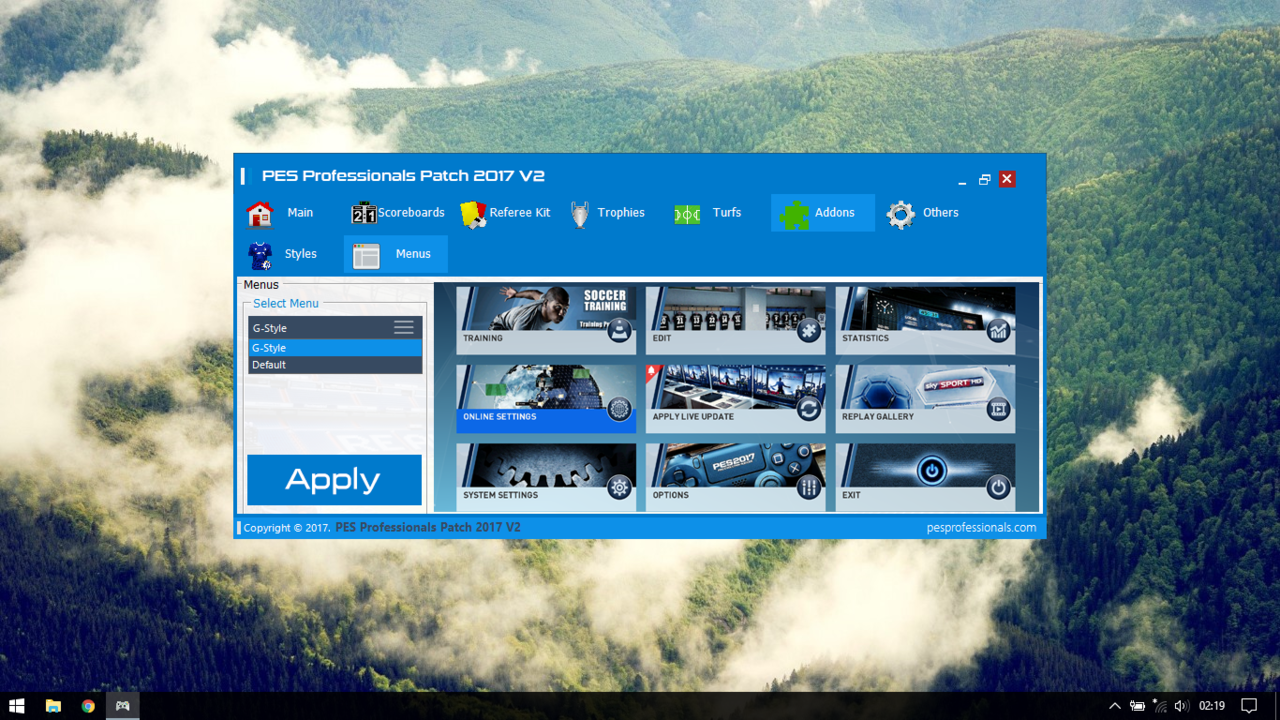Click the Main house icon
The width and height of the screenshot is (1280, 720).
click(260, 214)
